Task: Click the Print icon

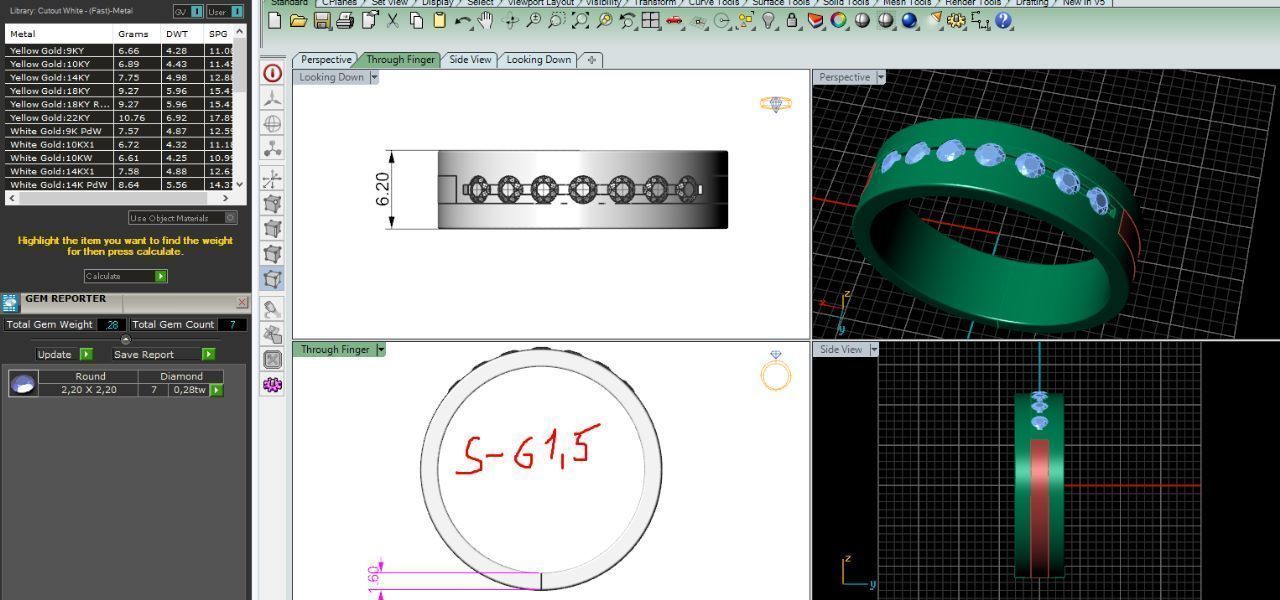Action: click(345, 20)
